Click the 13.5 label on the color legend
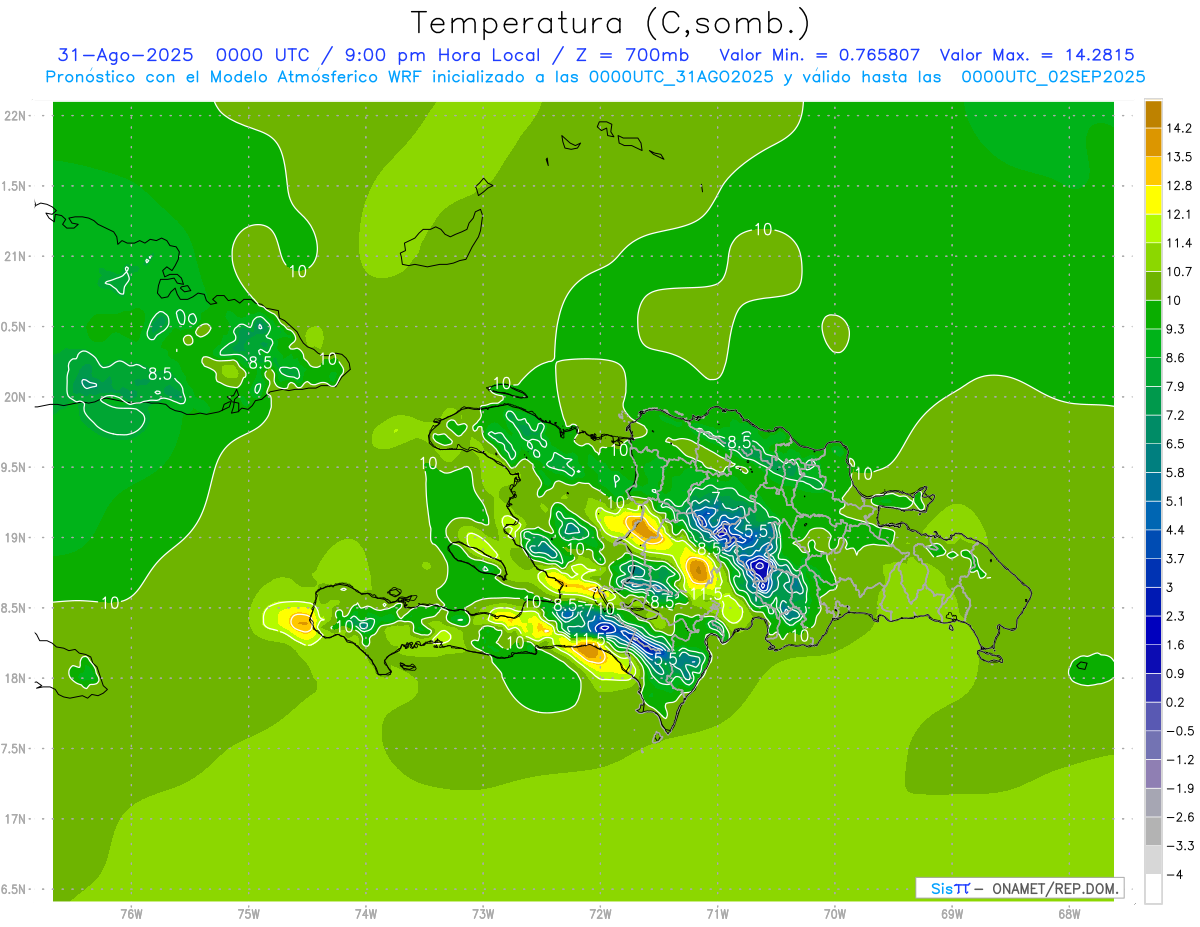 click(1177, 156)
